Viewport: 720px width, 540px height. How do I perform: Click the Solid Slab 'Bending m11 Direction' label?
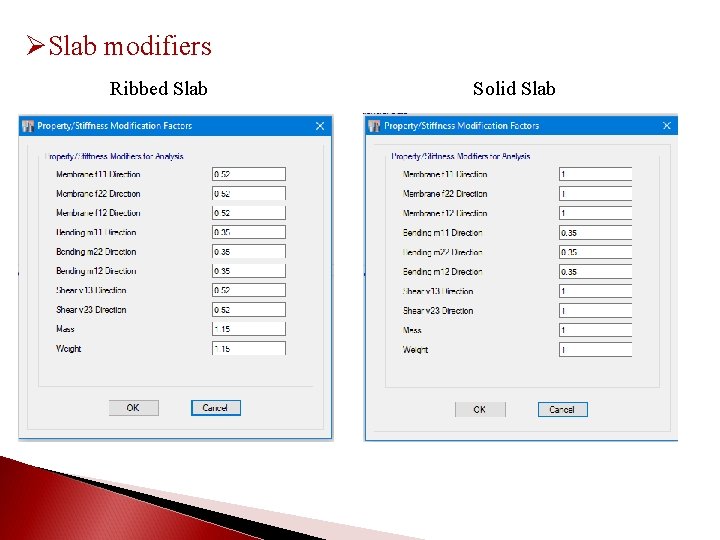tap(442, 233)
